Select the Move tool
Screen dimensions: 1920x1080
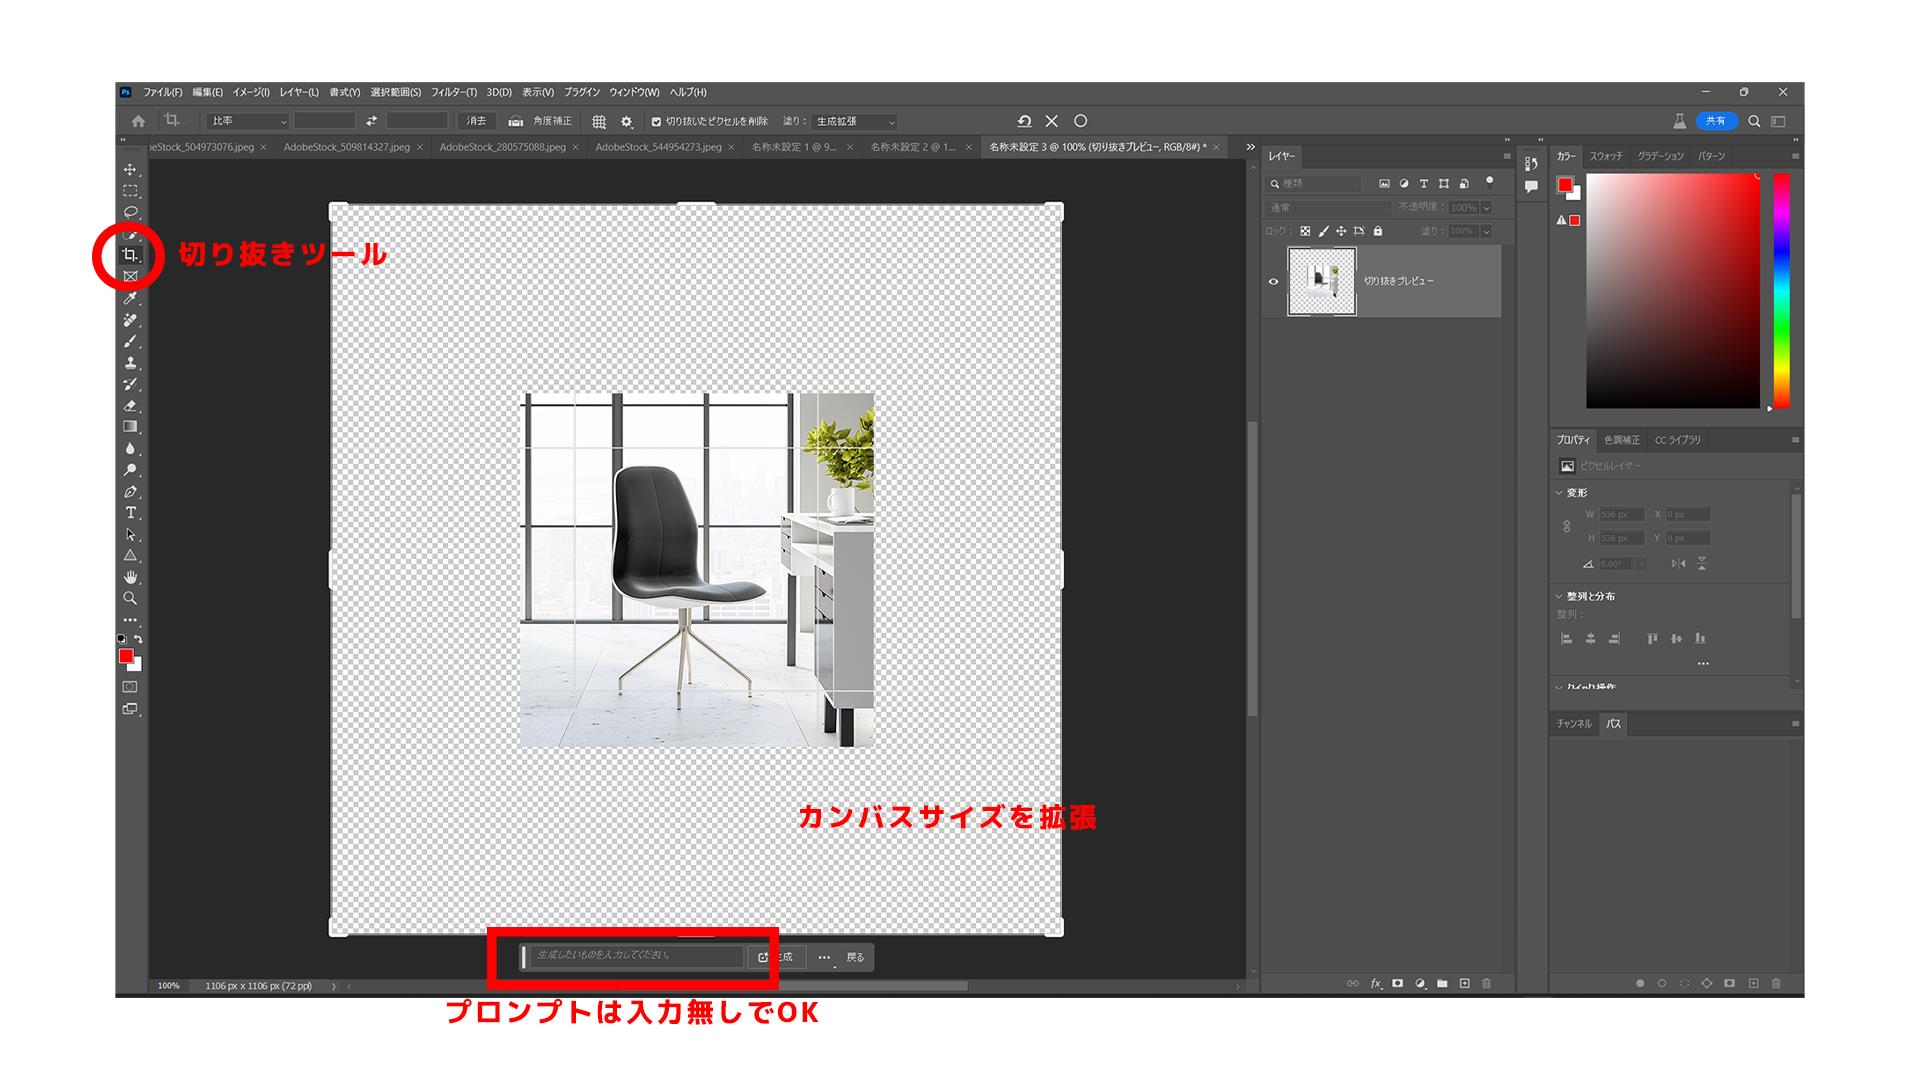130,170
